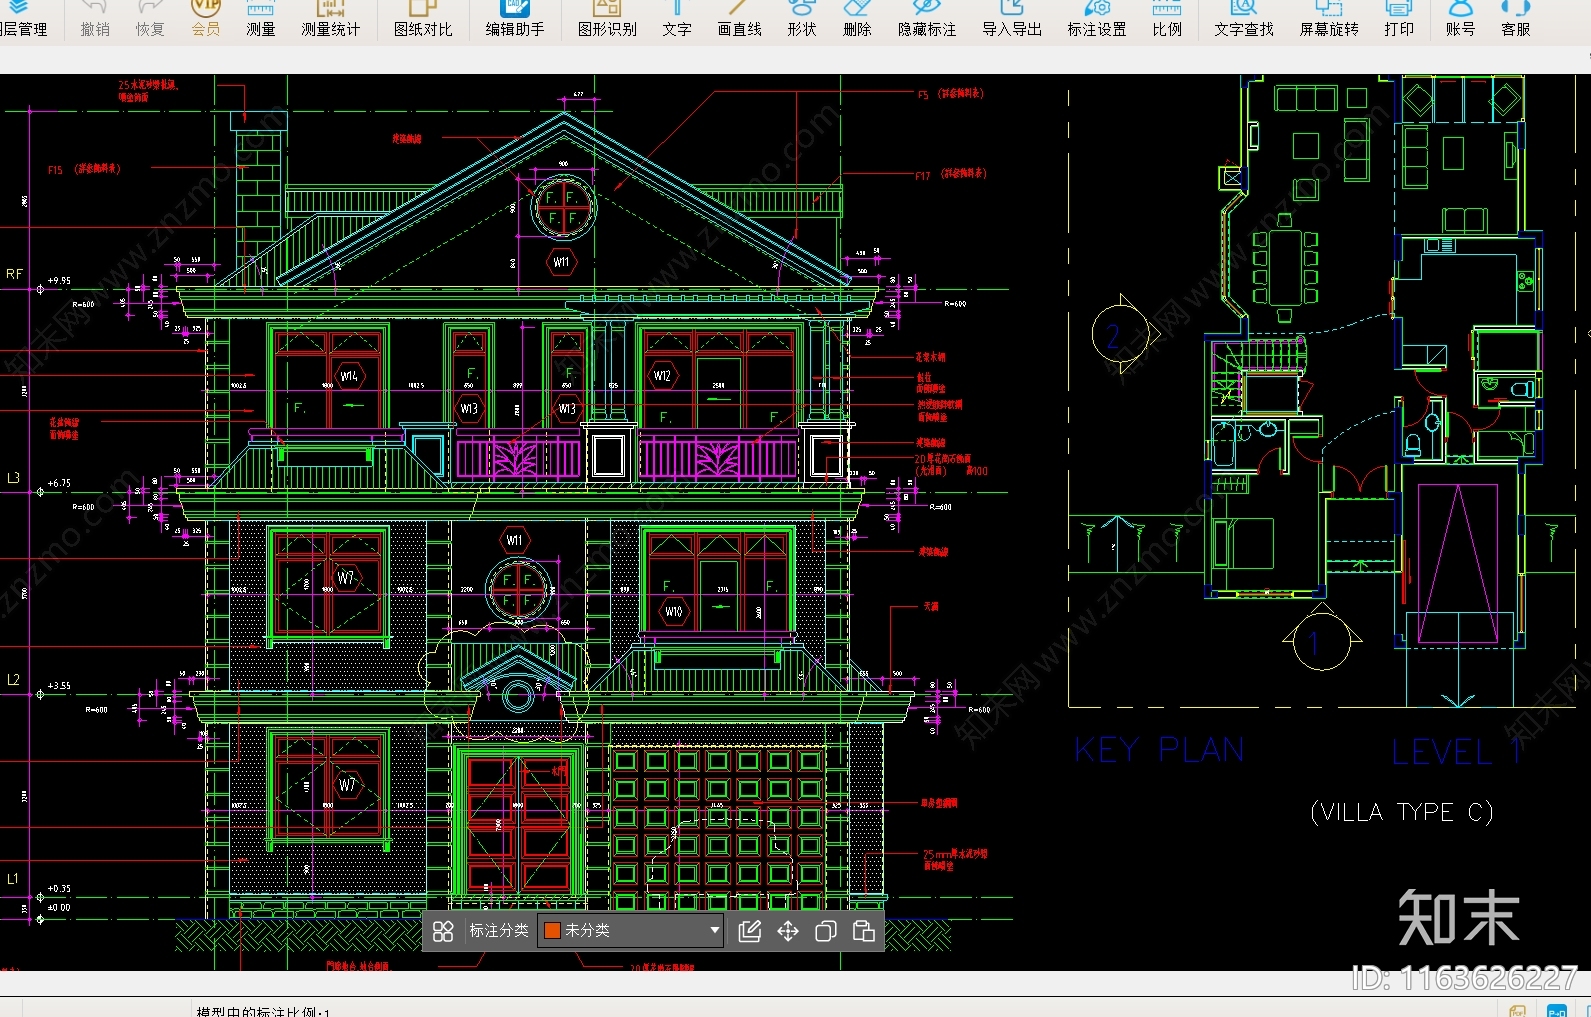Click the RF roof level label
The height and width of the screenshot is (1017, 1591).
tap(14, 274)
